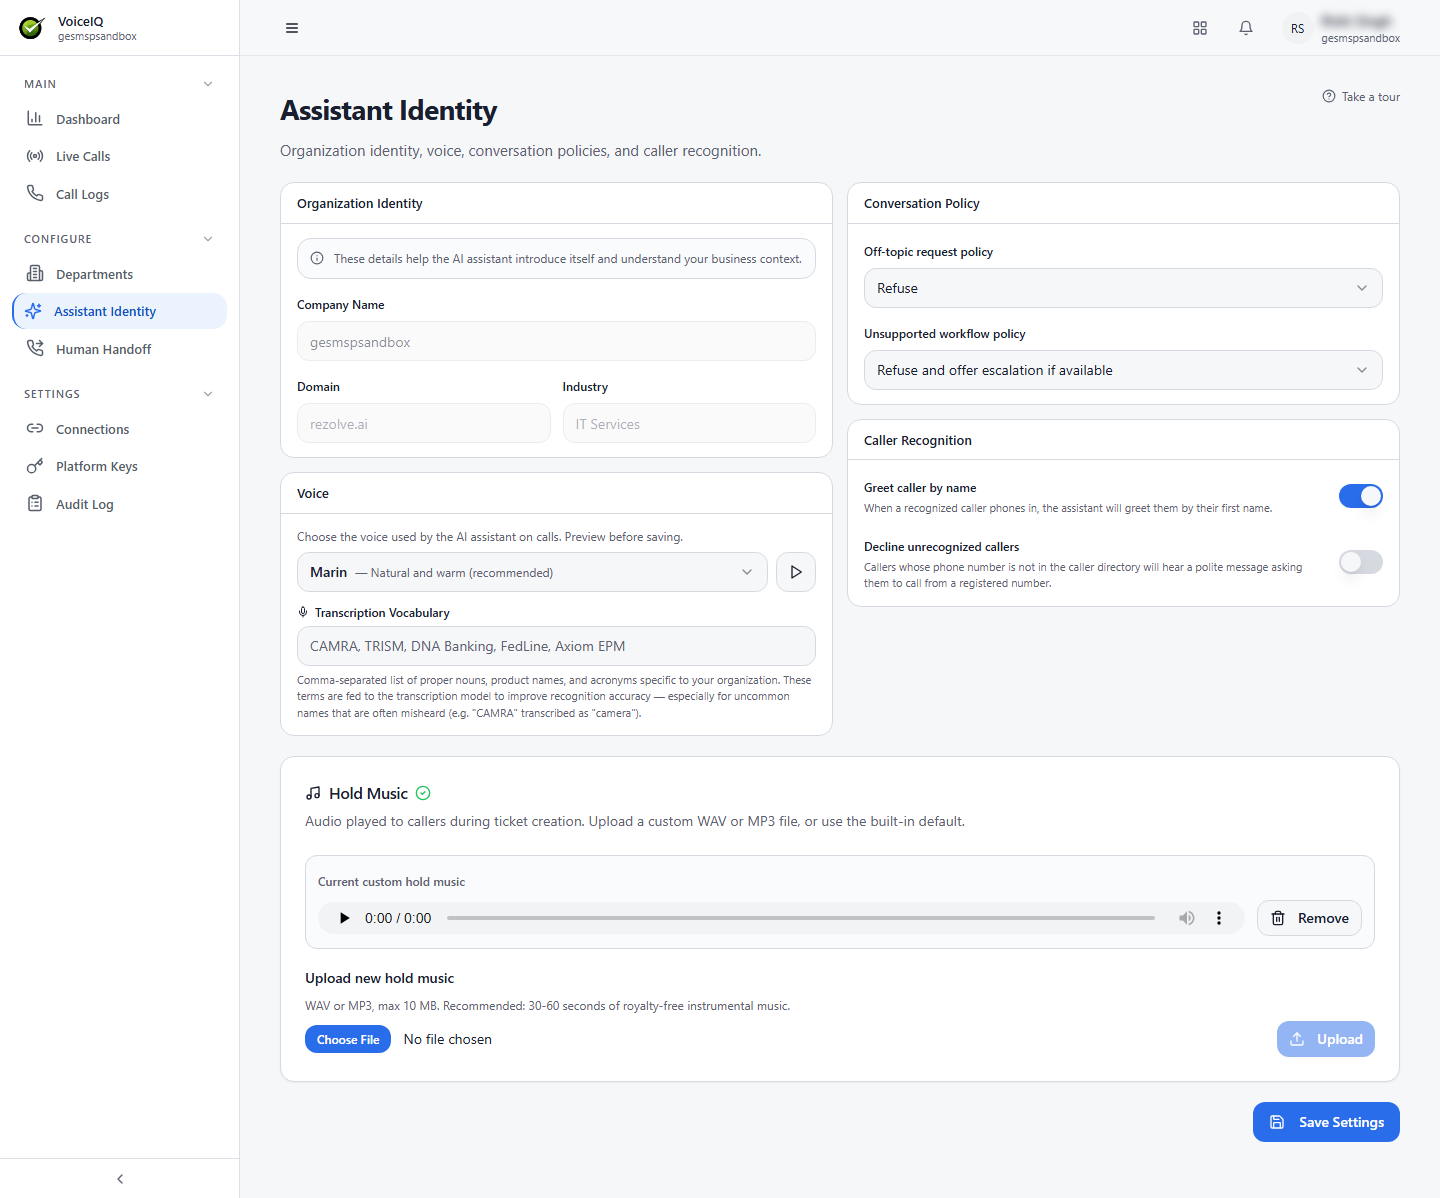This screenshot has height=1198, width=1440.
Task: Toggle Greet caller by name switch
Action: click(1360, 496)
